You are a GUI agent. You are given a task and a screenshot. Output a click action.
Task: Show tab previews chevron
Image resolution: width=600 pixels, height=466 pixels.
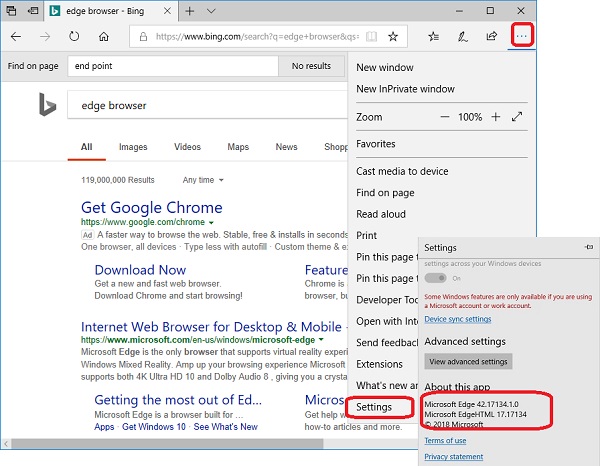211,11
